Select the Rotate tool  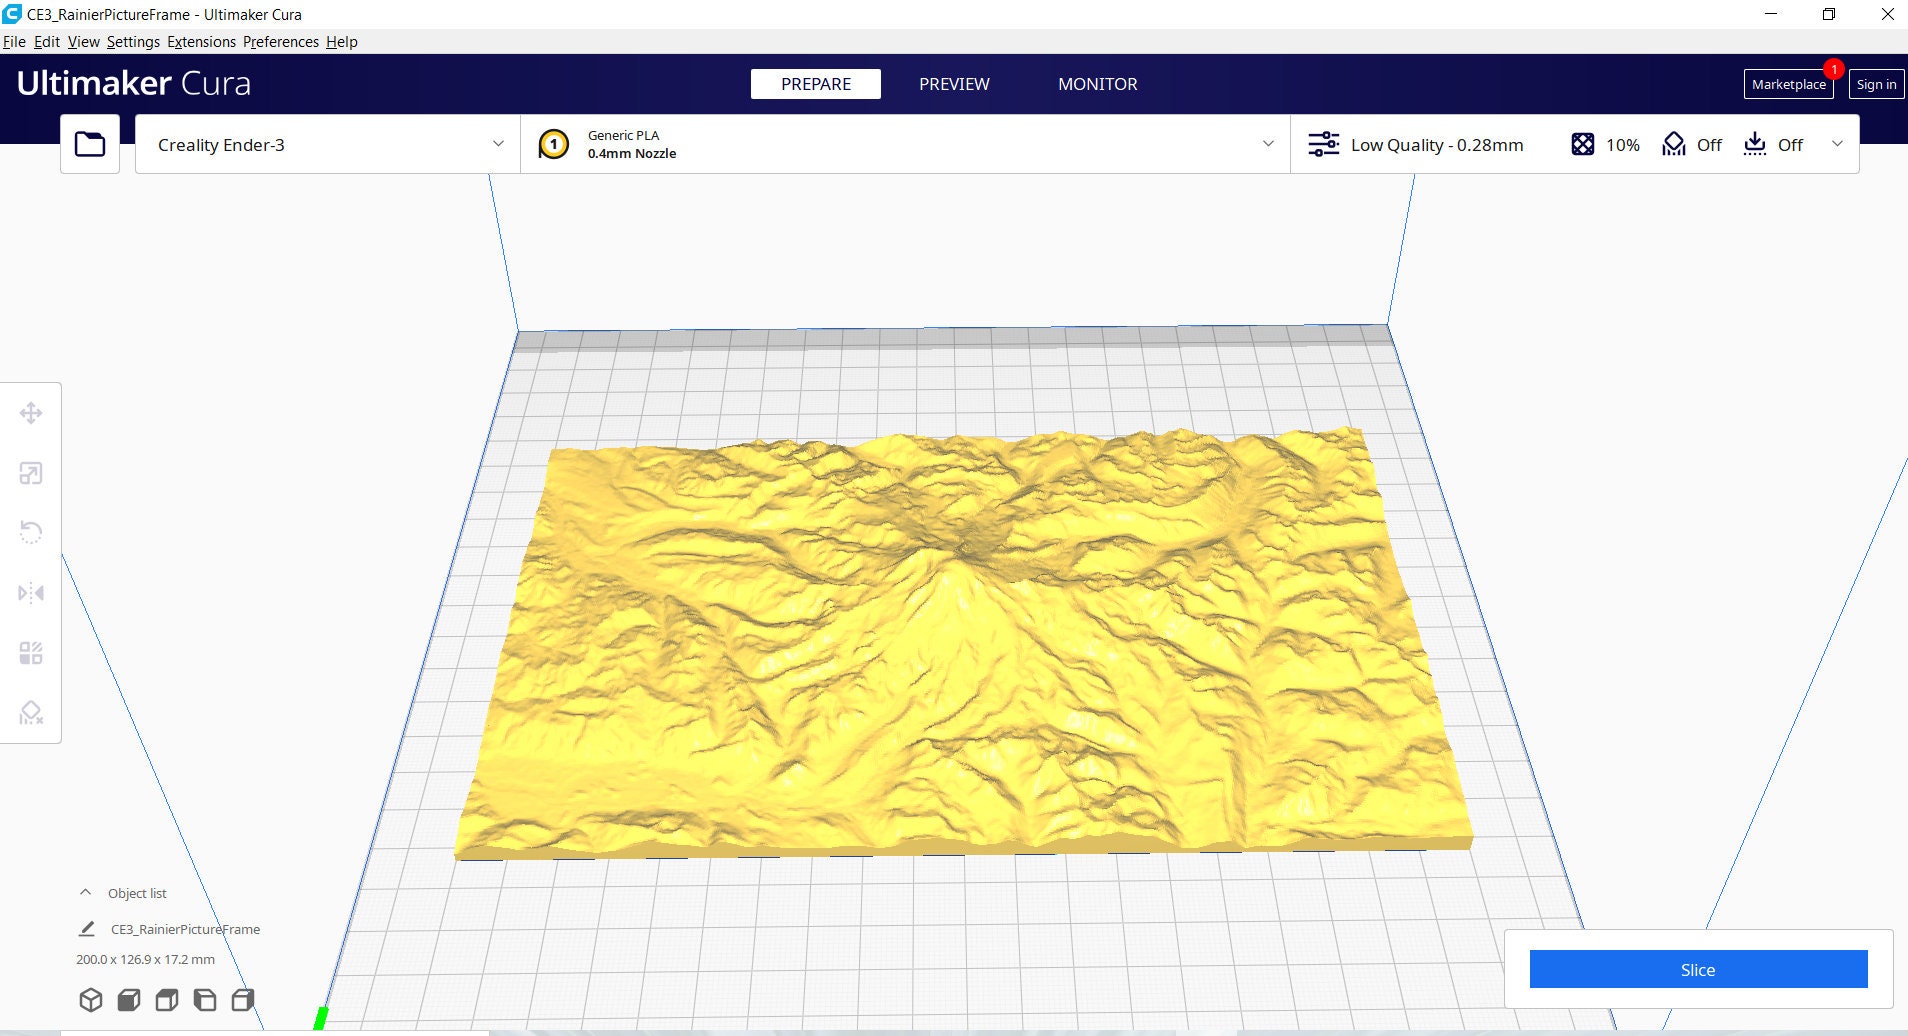(x=31, y=533)
